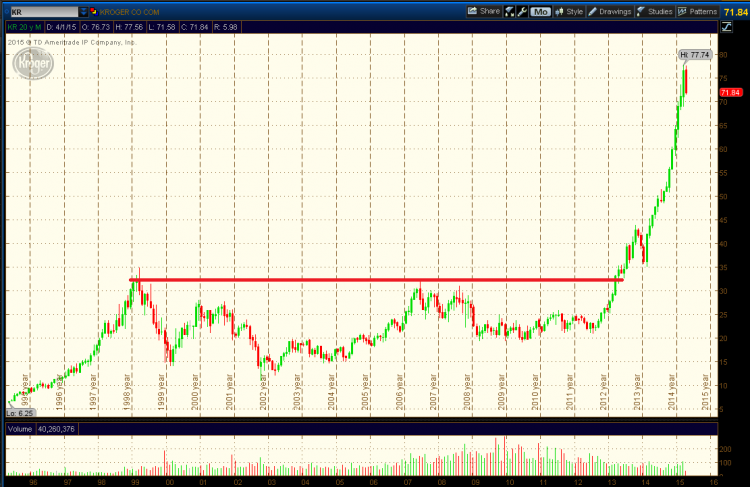Open the Share menu
Image resolution: width=750 pixels, height=487 pixels.
pyautogui.click(x=484, y=11)
